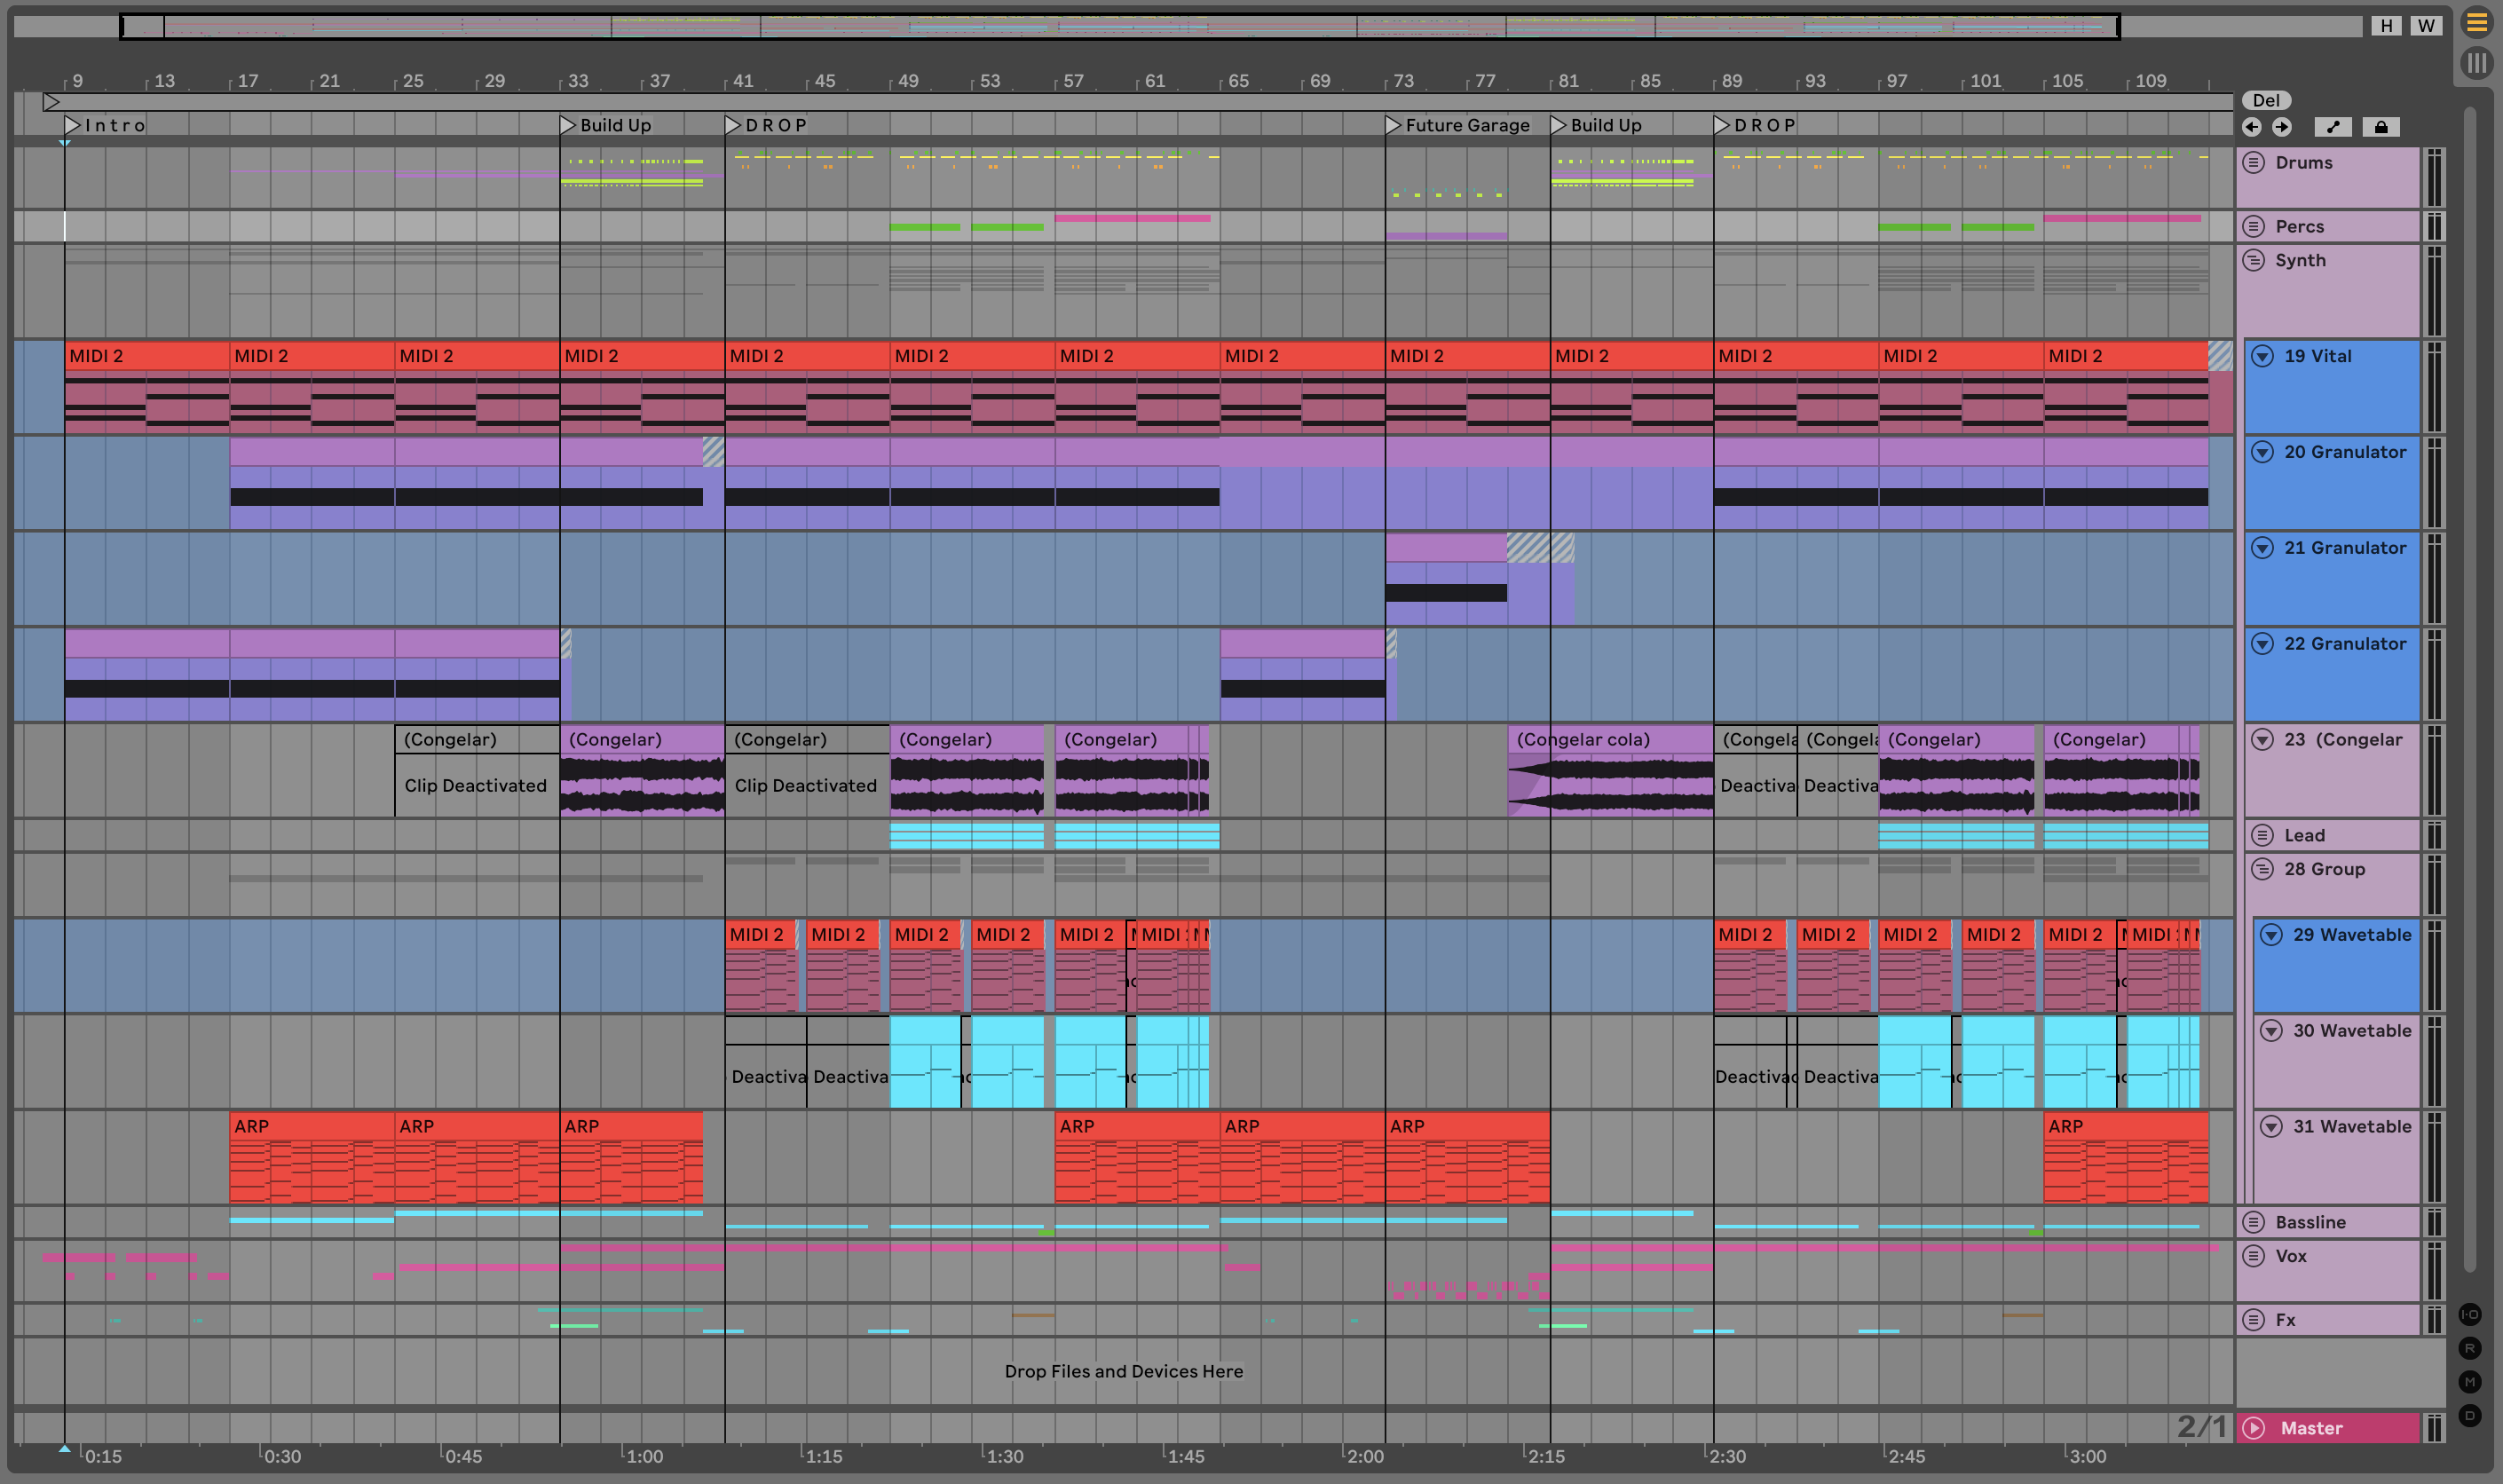
Task: Click the Master track play icon
Action: [2254, 1428]
